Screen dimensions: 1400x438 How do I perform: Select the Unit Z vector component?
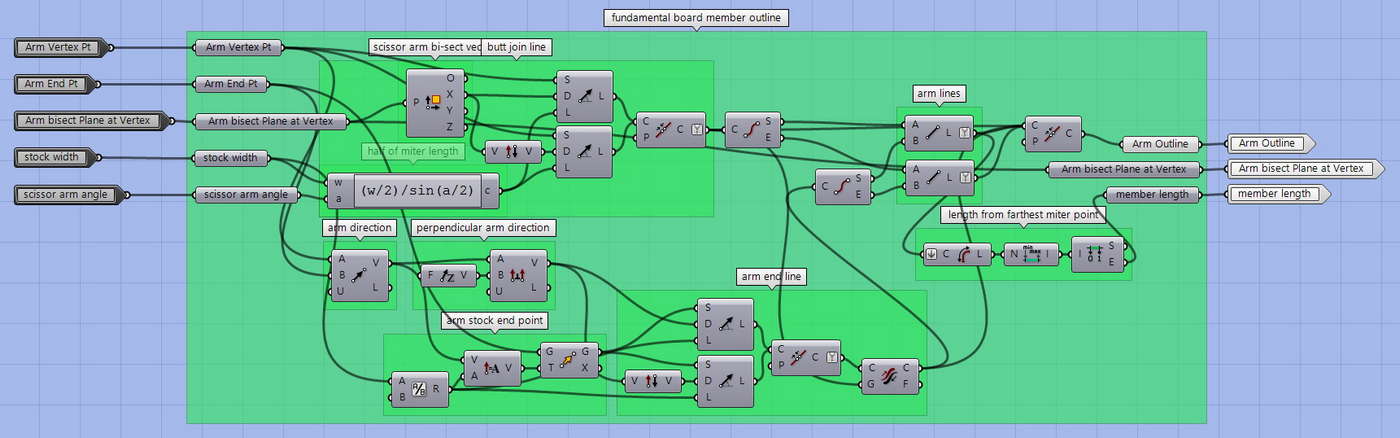pyautogui.click(x=449, y=277)
